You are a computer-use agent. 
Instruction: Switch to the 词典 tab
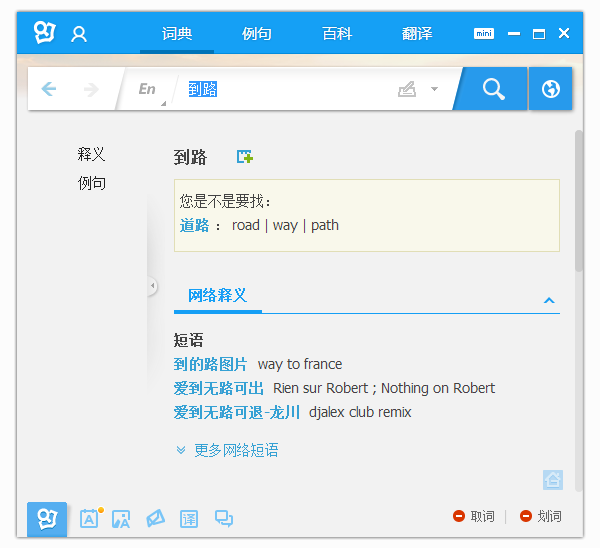(177, 34)
